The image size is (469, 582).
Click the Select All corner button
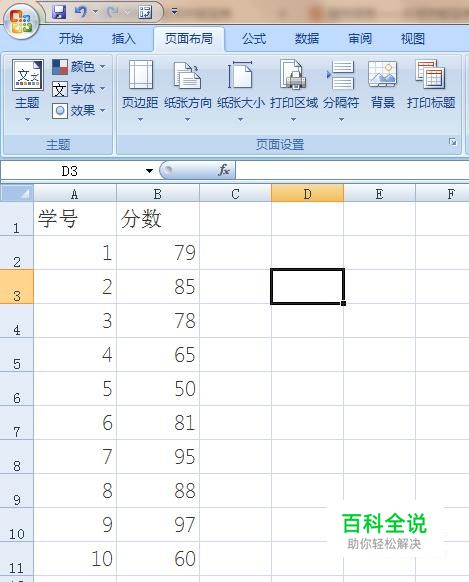pyautogui.click(x=17, y=193)
